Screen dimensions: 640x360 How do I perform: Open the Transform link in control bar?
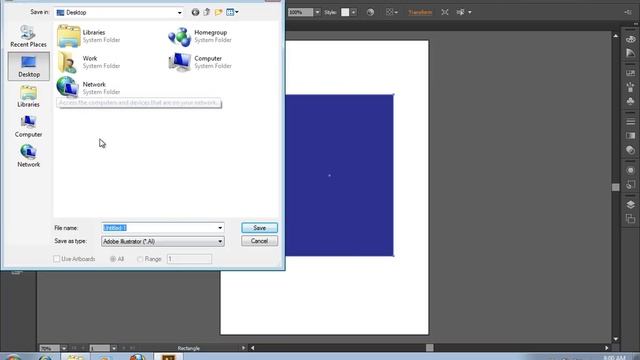pyautogui.click(x=420, y=12)
